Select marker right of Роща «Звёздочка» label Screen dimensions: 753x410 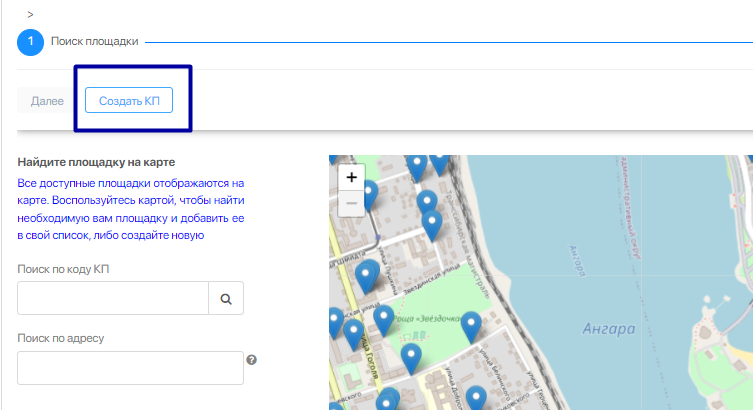click(471, 325)
